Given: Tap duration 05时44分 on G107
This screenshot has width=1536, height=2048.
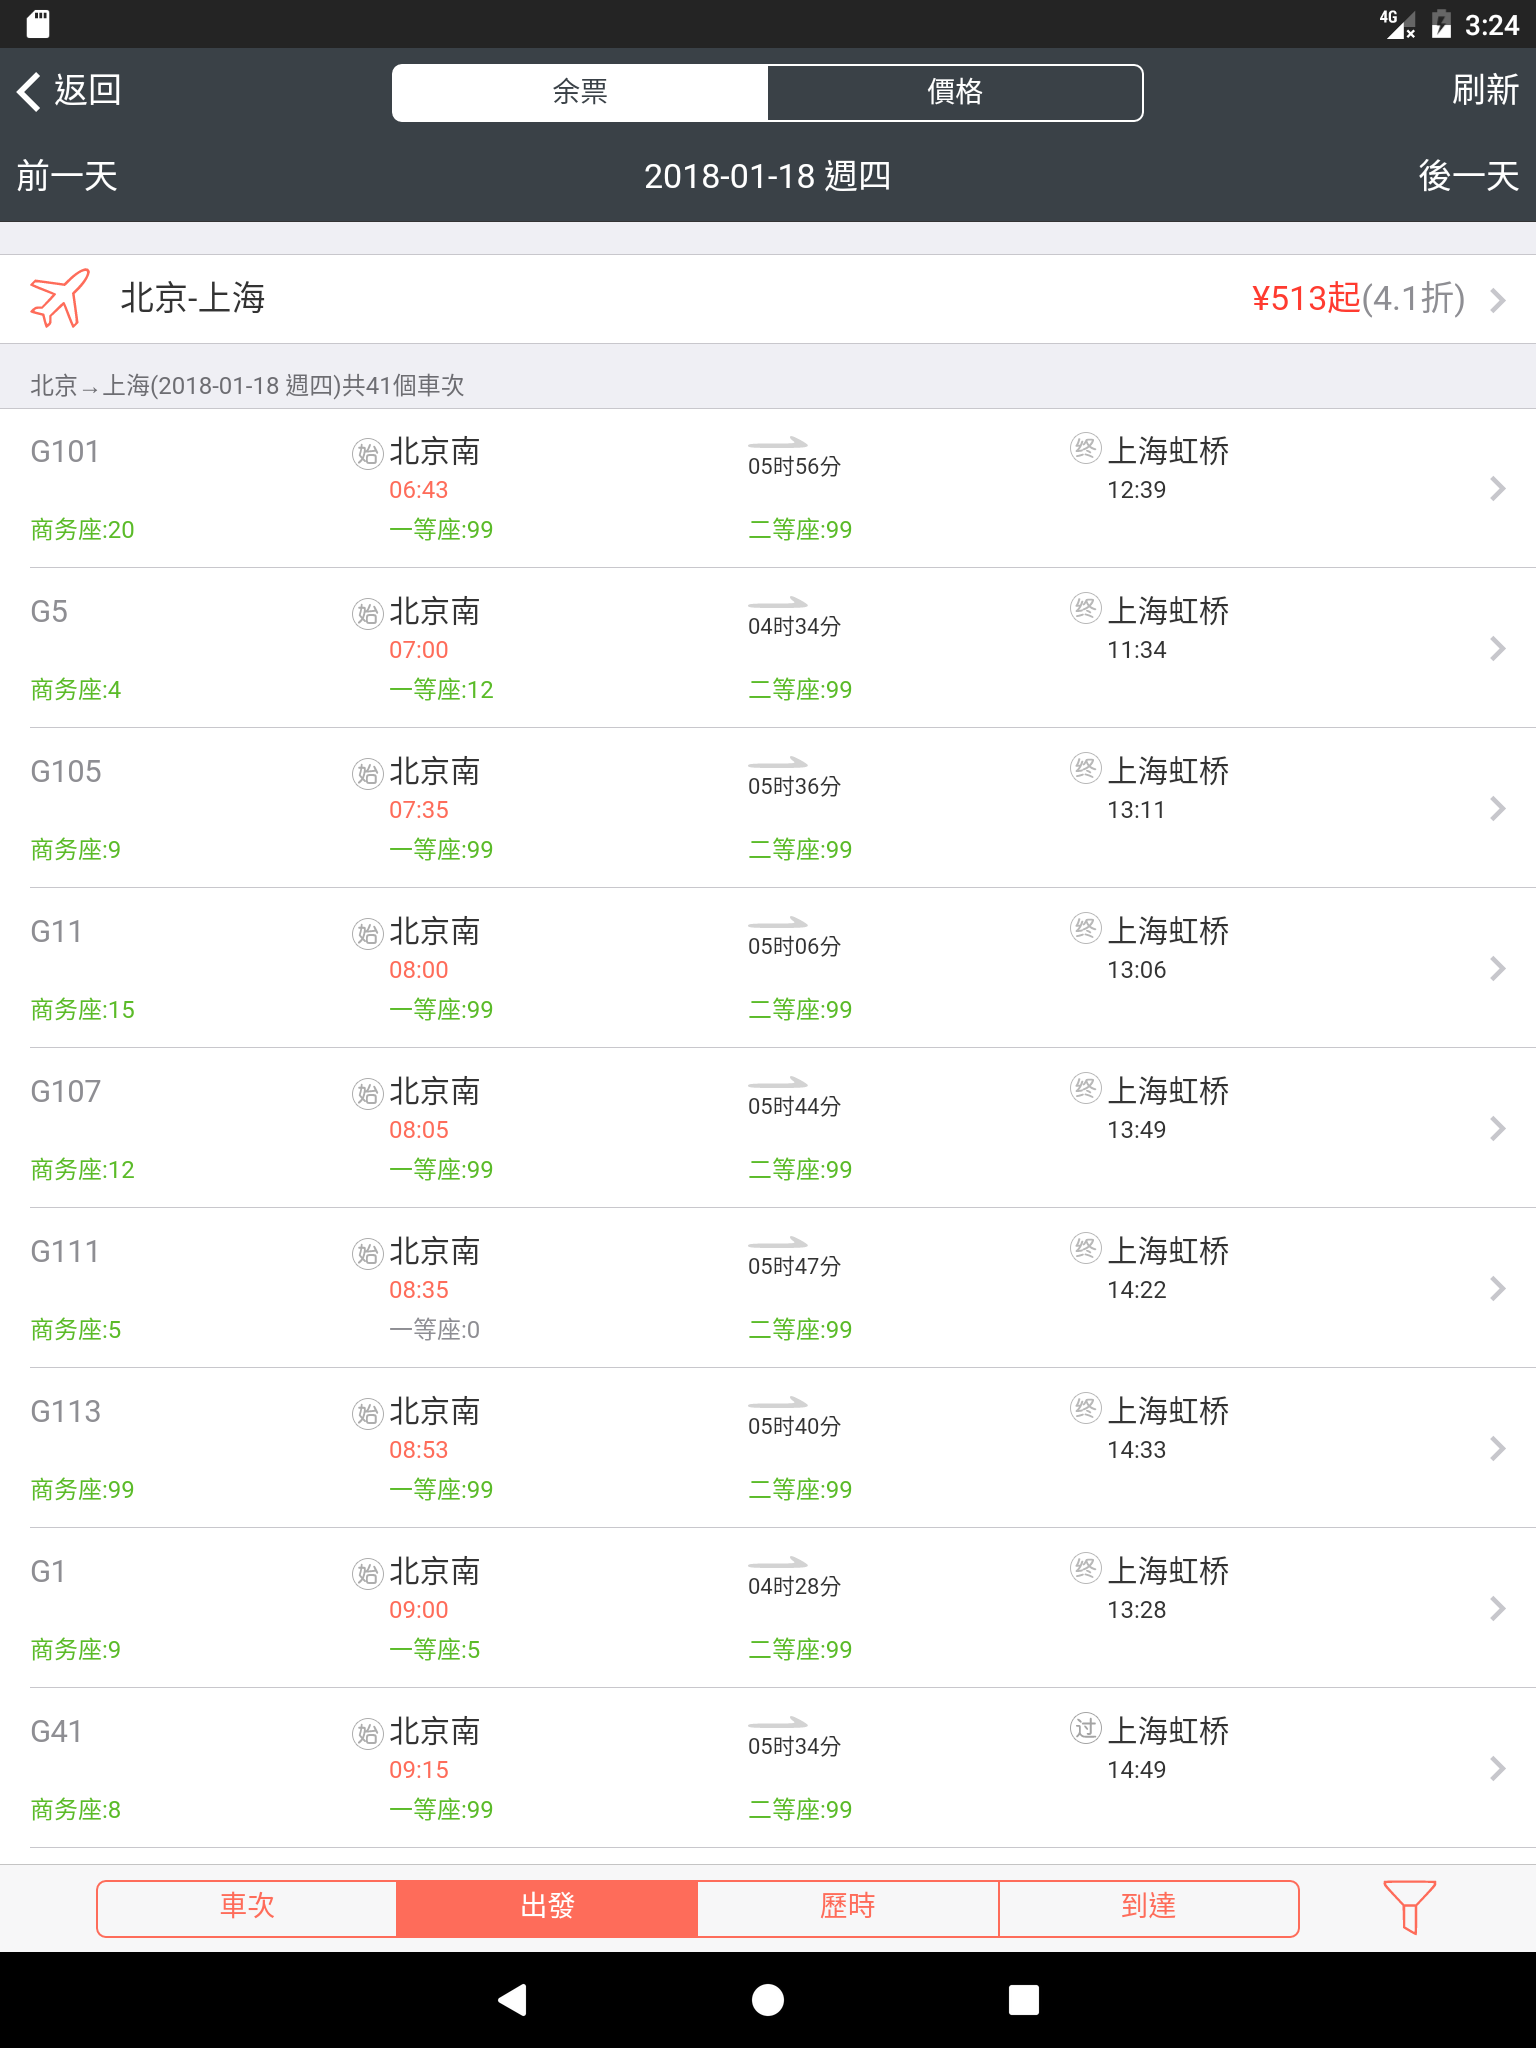Looking at the screenshot, I should coord(795,1106).
